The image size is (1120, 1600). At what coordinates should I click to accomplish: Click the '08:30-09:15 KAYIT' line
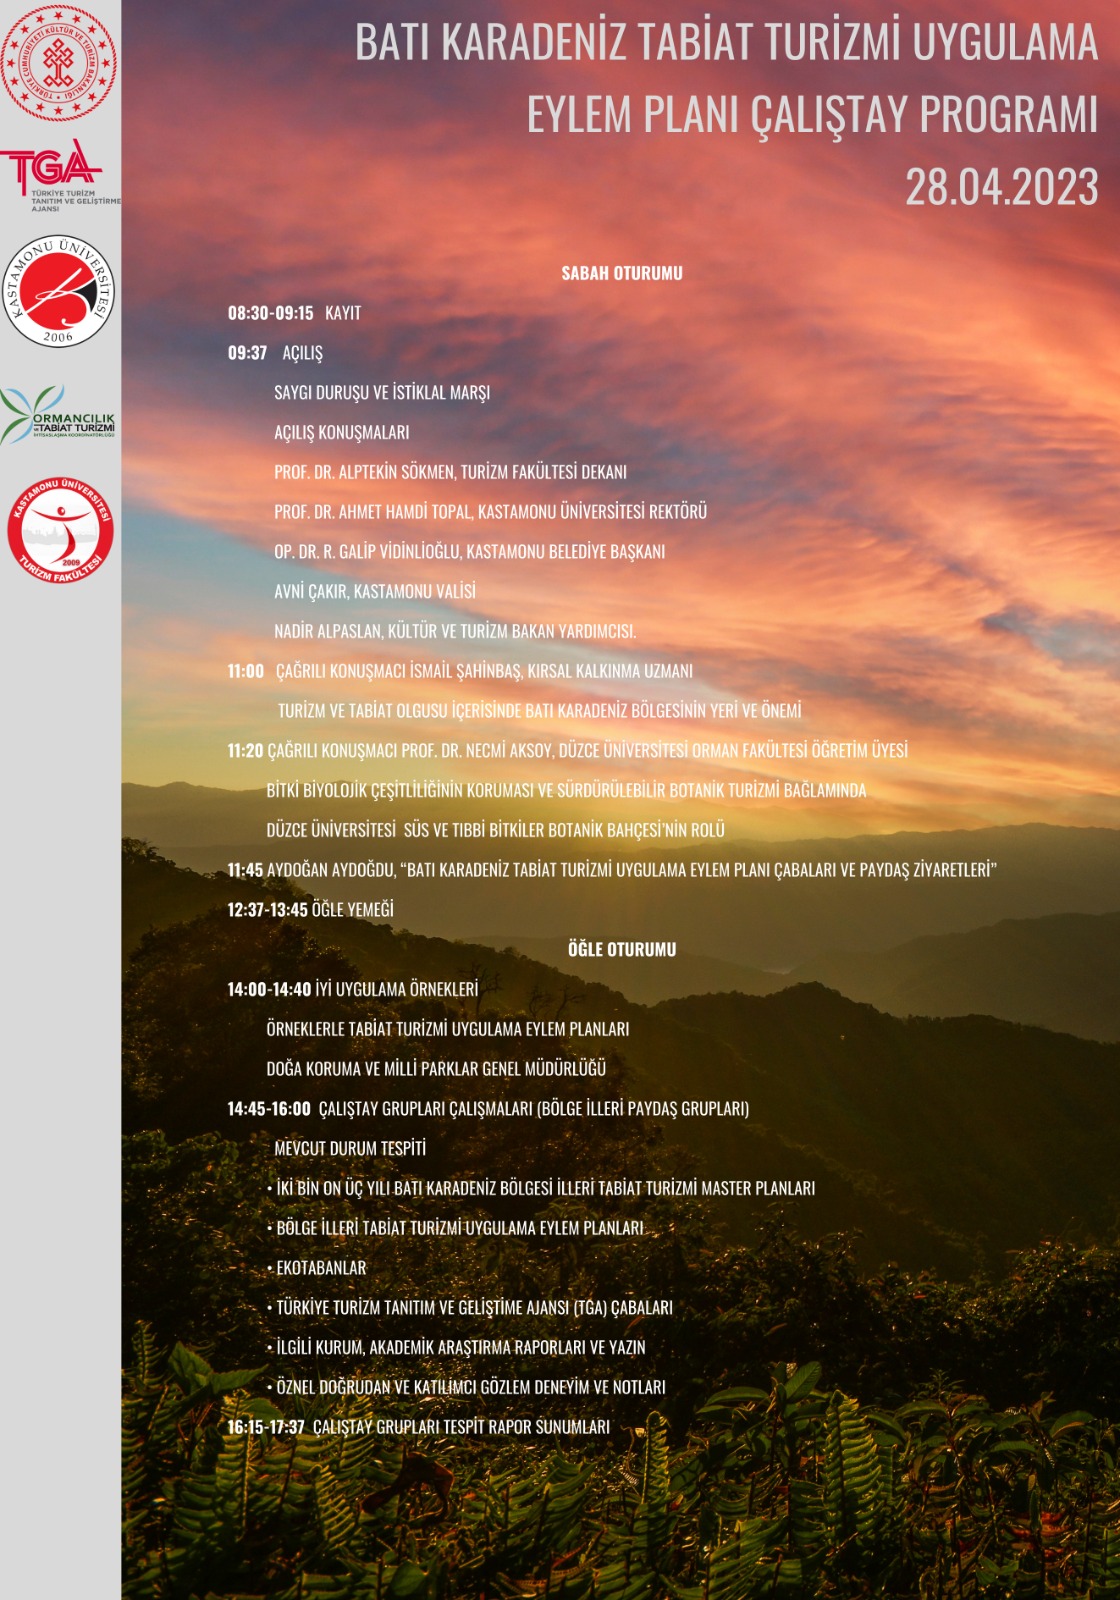[x=294, y=313]
